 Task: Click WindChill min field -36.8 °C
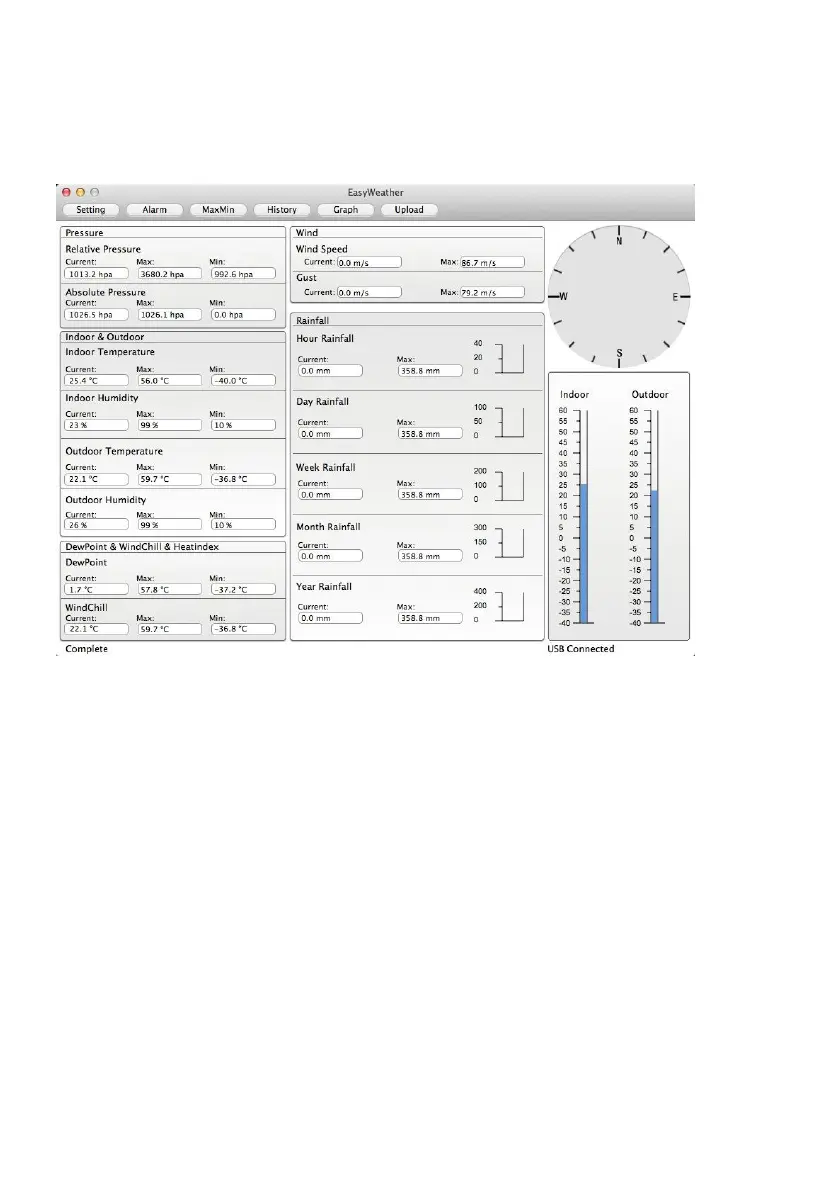[x=243, y=629]
